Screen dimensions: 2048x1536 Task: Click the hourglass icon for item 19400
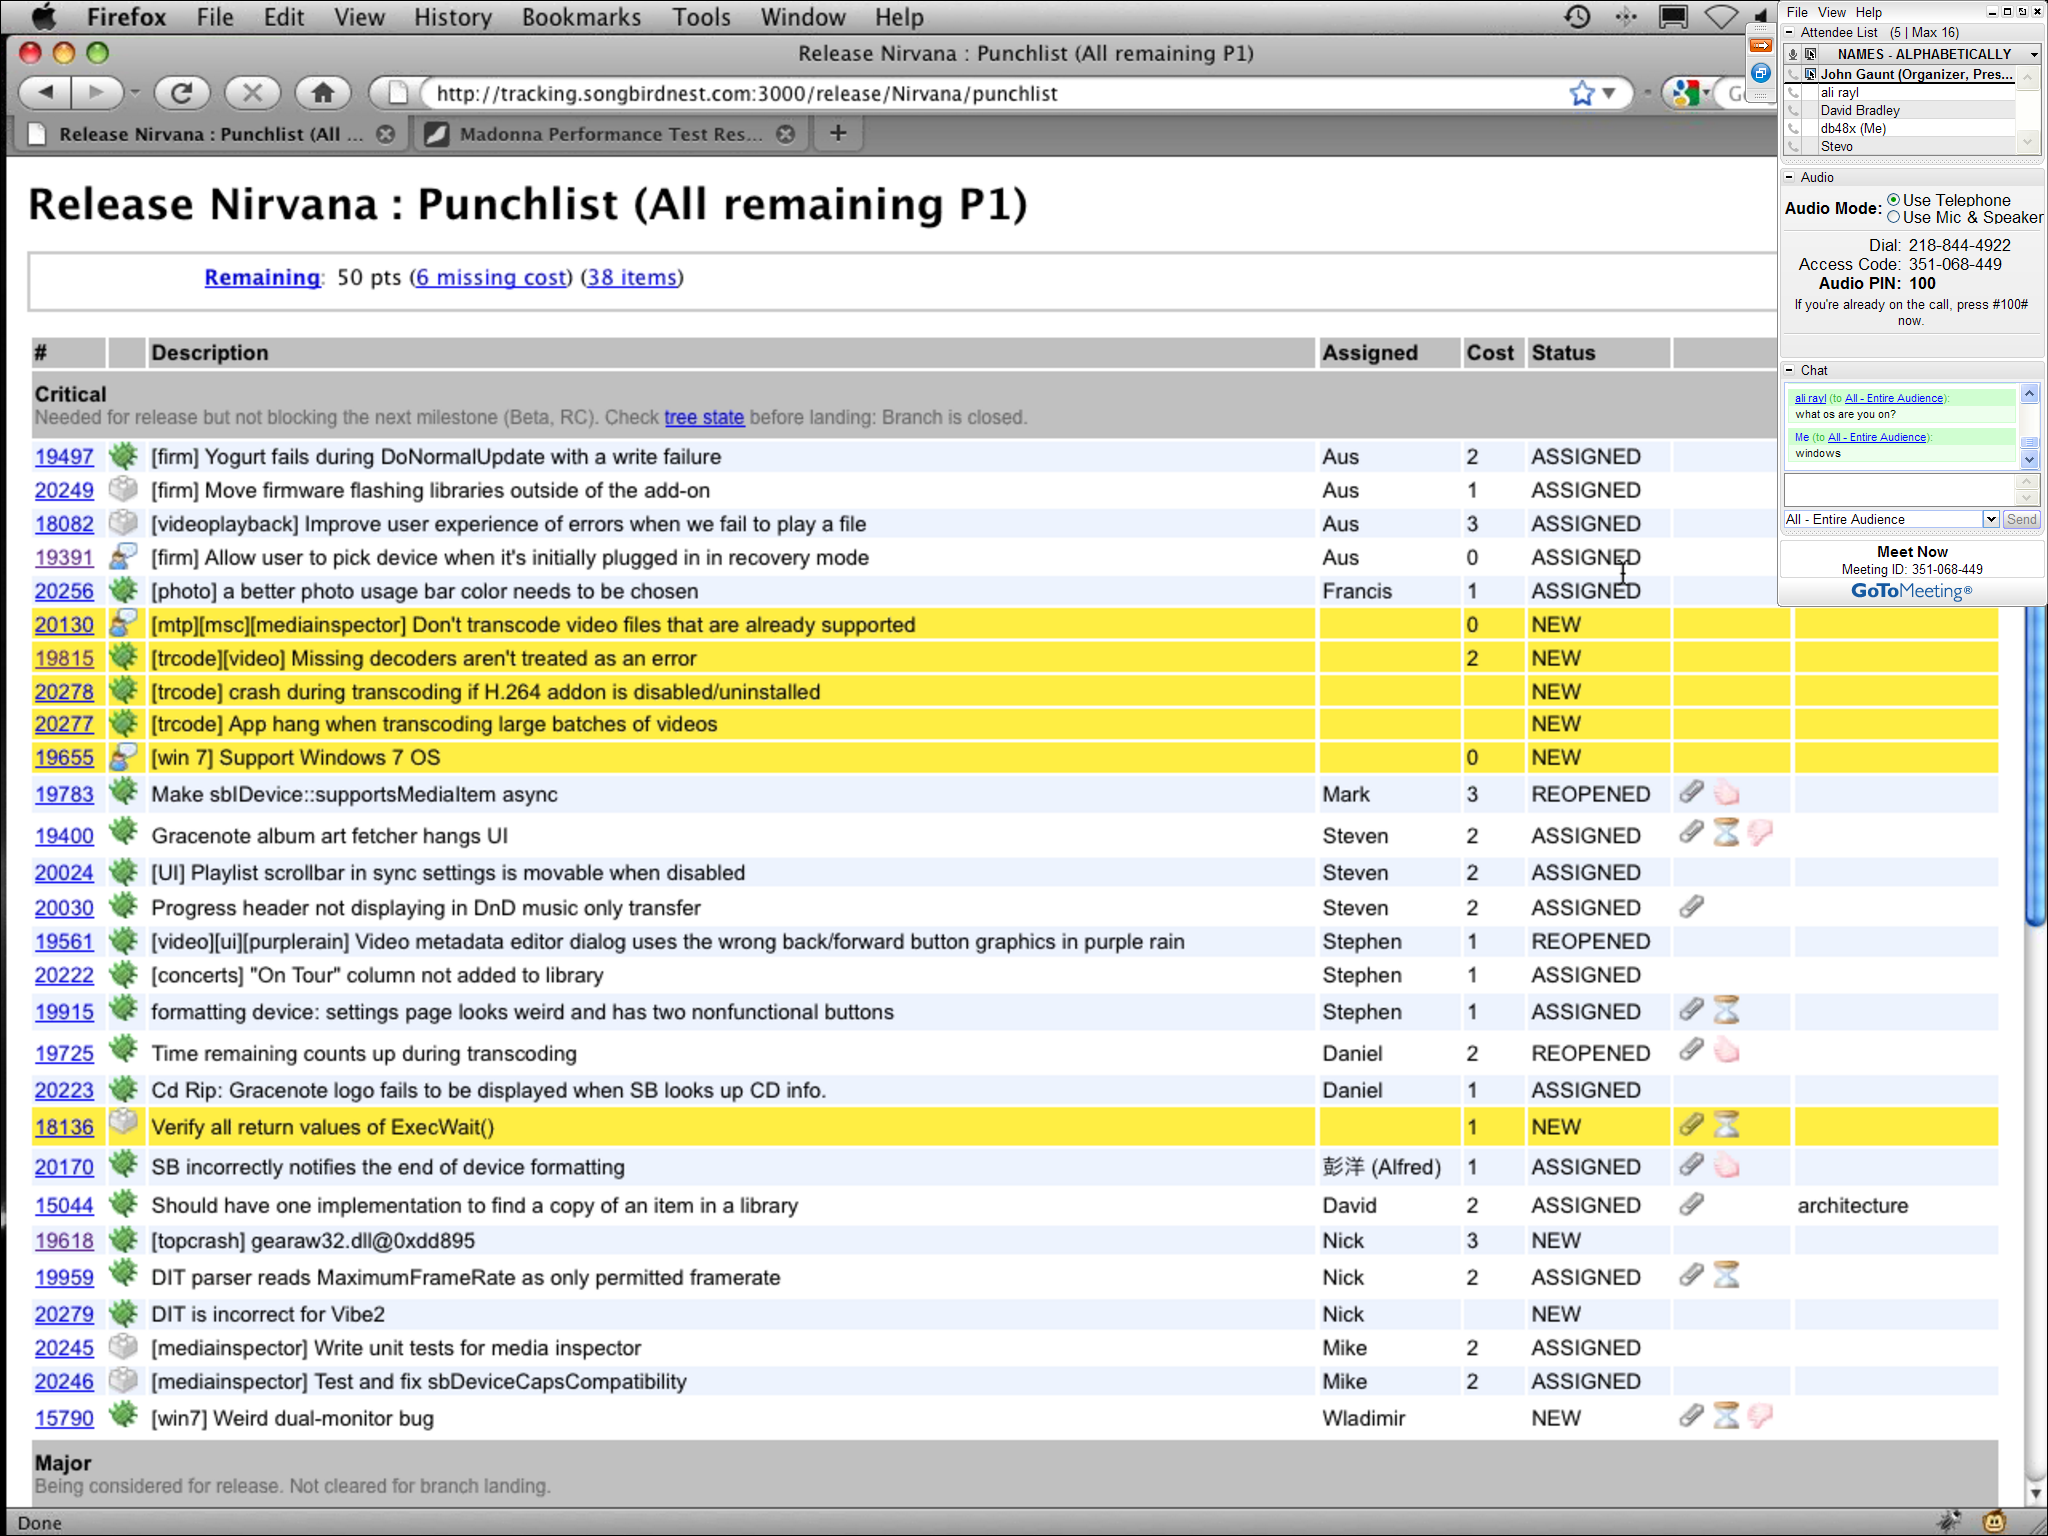pyautogui.click(x=1726, y=833)
